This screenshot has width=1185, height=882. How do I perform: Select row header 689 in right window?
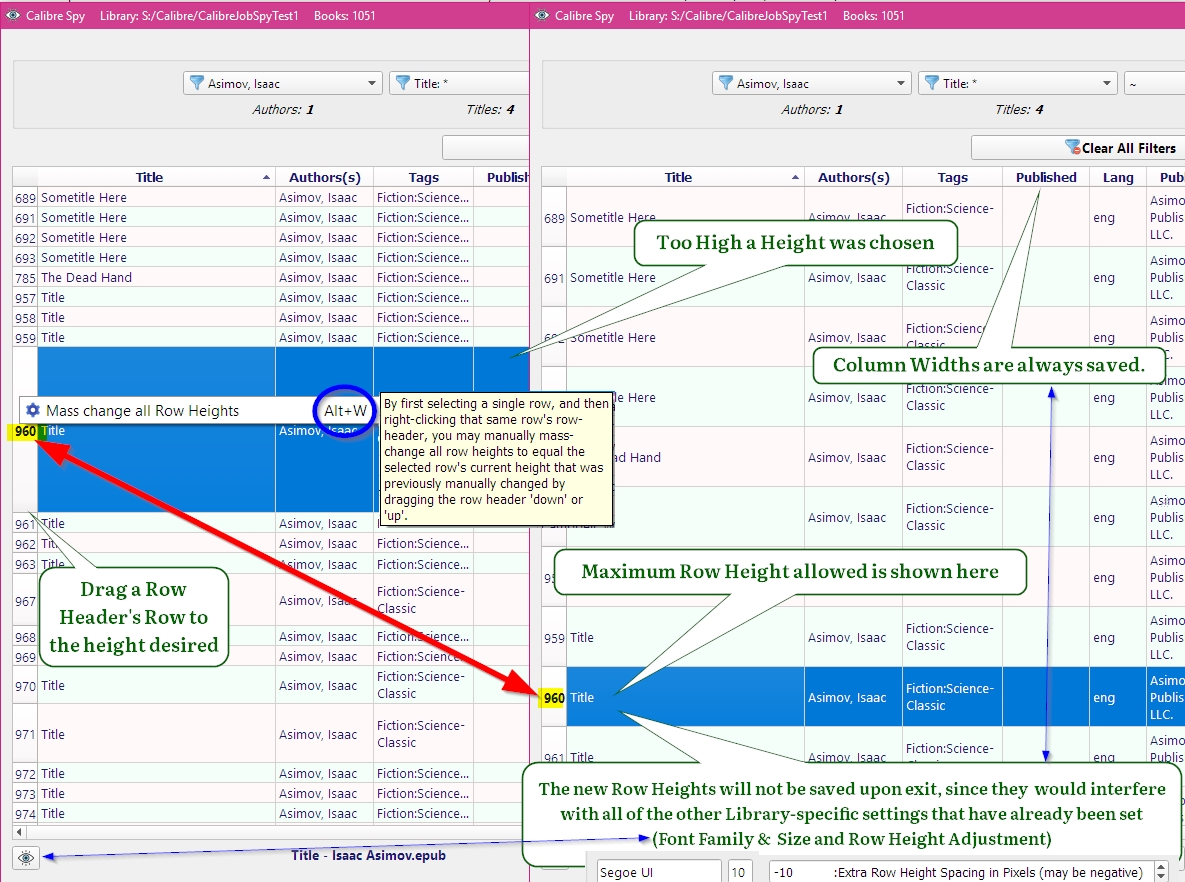pos(554,218)
